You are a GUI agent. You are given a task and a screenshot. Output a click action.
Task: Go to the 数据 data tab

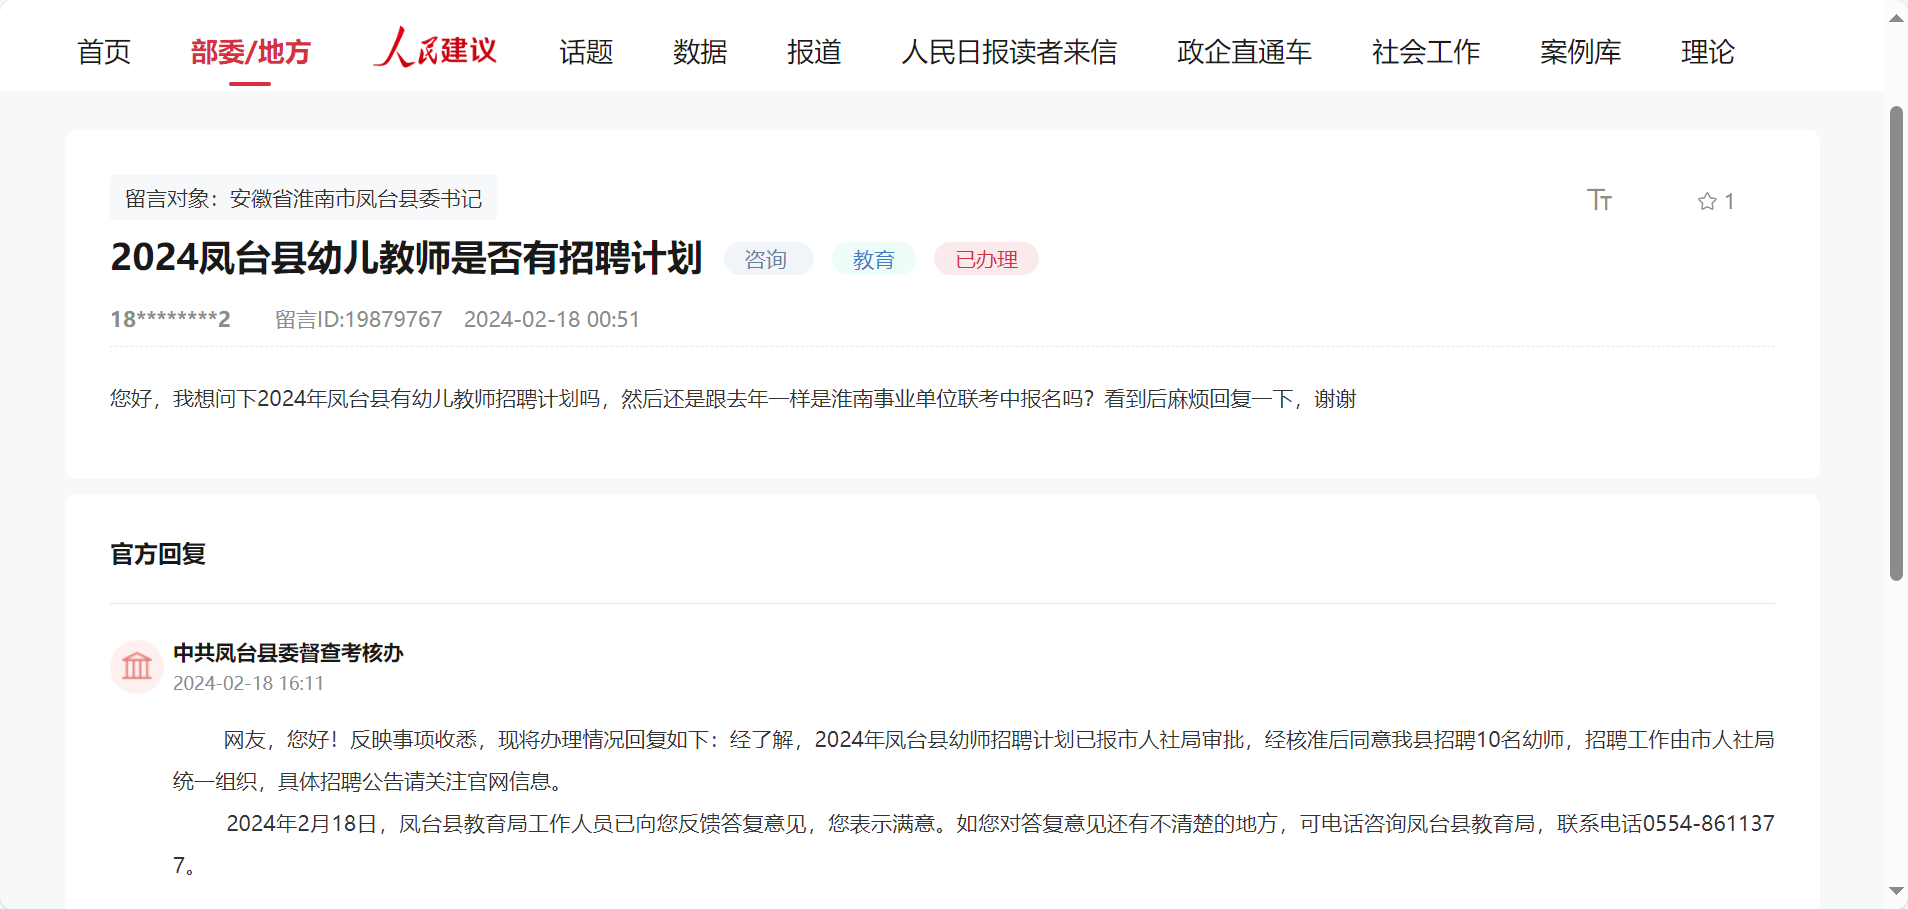[700, 52]
